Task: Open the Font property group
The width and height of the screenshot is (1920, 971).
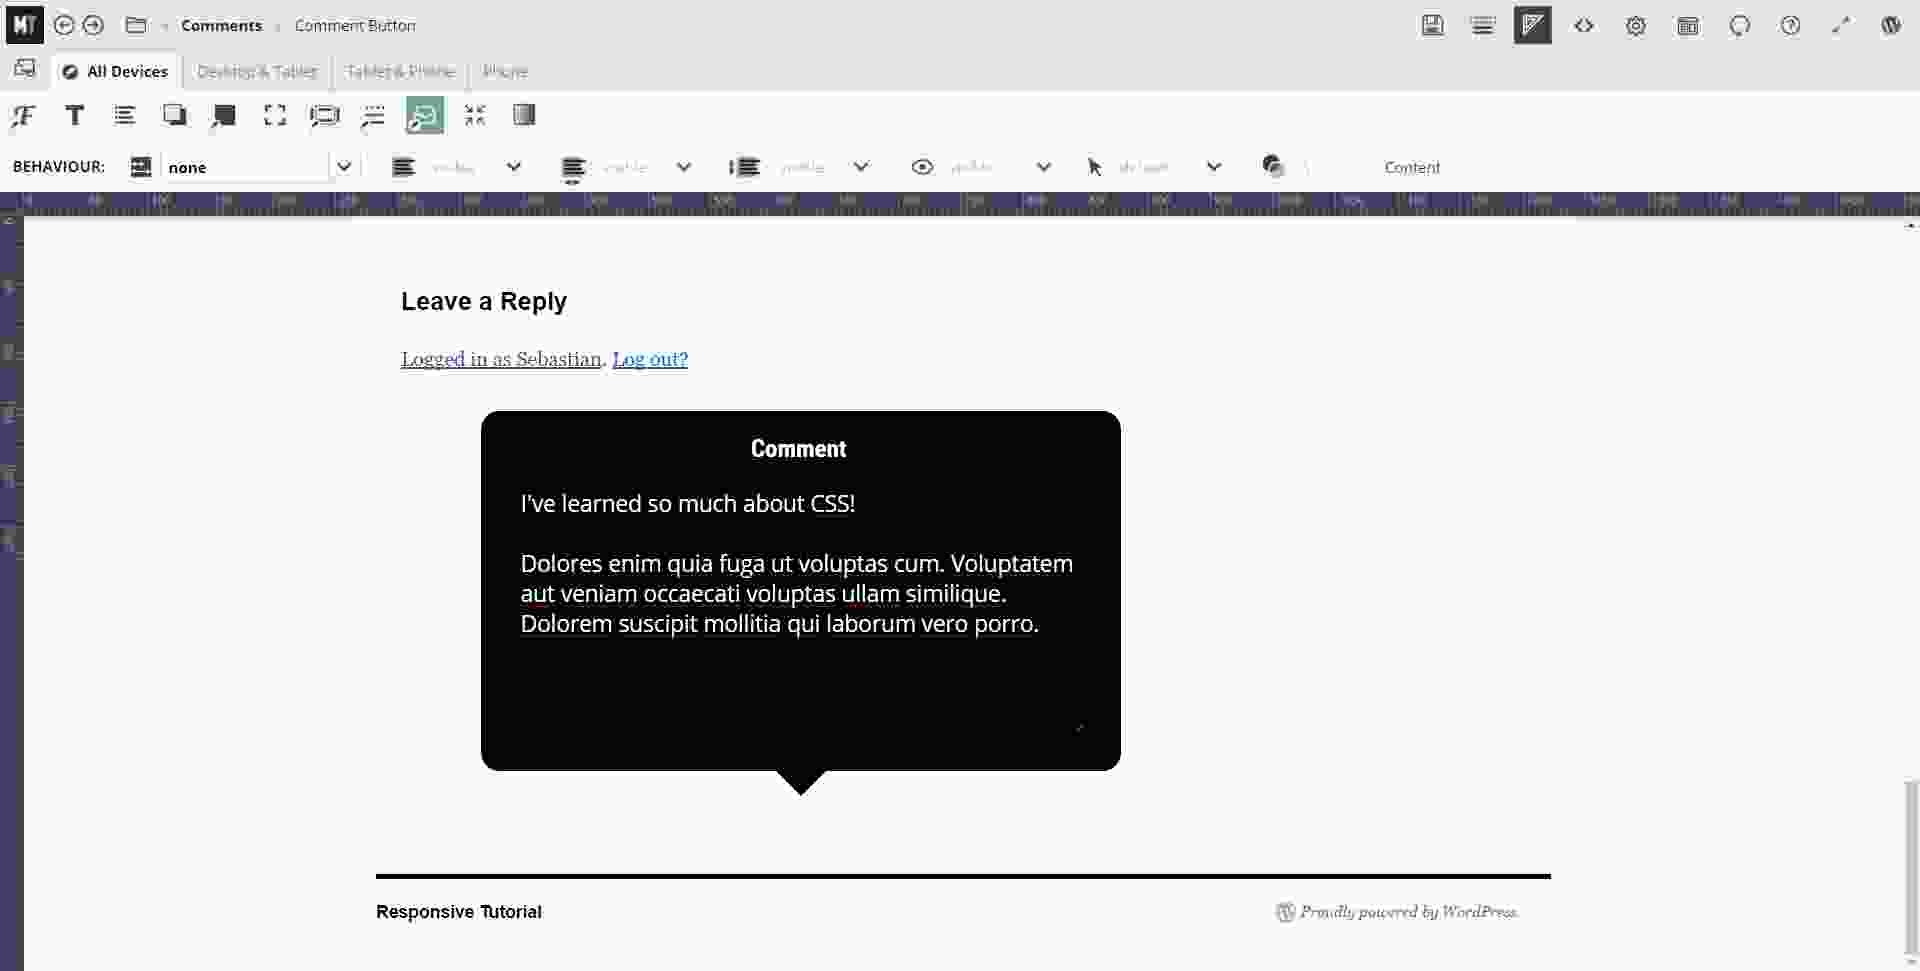Action: point(23,116)
